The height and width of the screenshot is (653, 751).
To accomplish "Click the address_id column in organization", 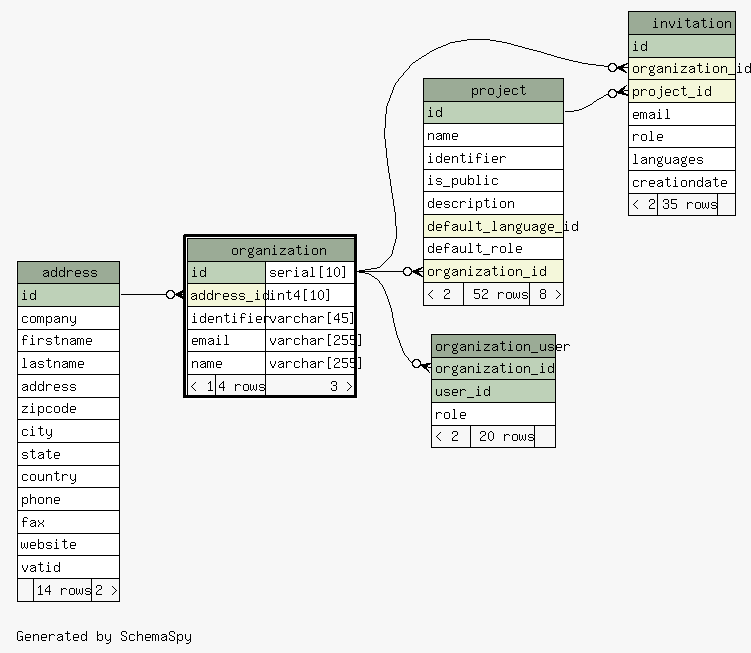I will pyautogui.click(x=227, y=295).
